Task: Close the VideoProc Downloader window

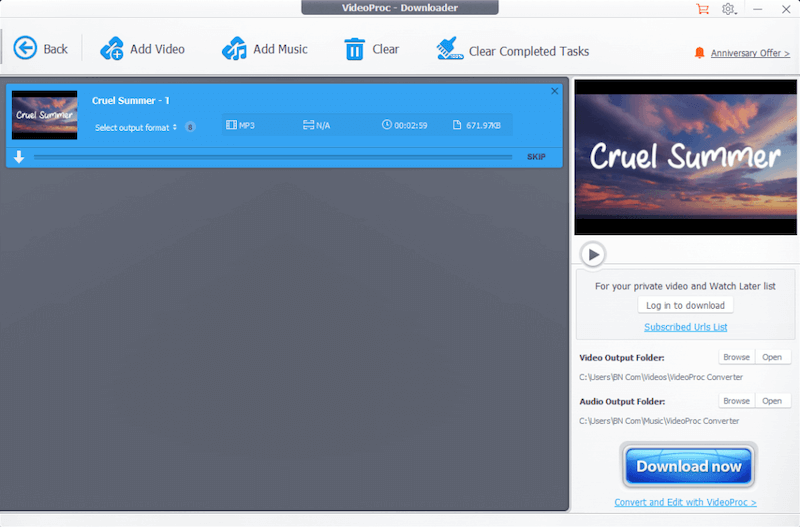Action: (x=786, y=9)
